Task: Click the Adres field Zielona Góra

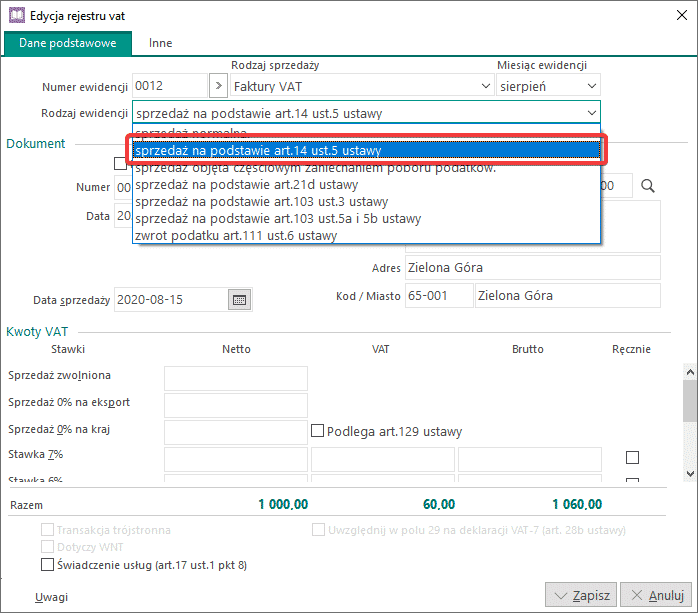Action: [533, 268]
